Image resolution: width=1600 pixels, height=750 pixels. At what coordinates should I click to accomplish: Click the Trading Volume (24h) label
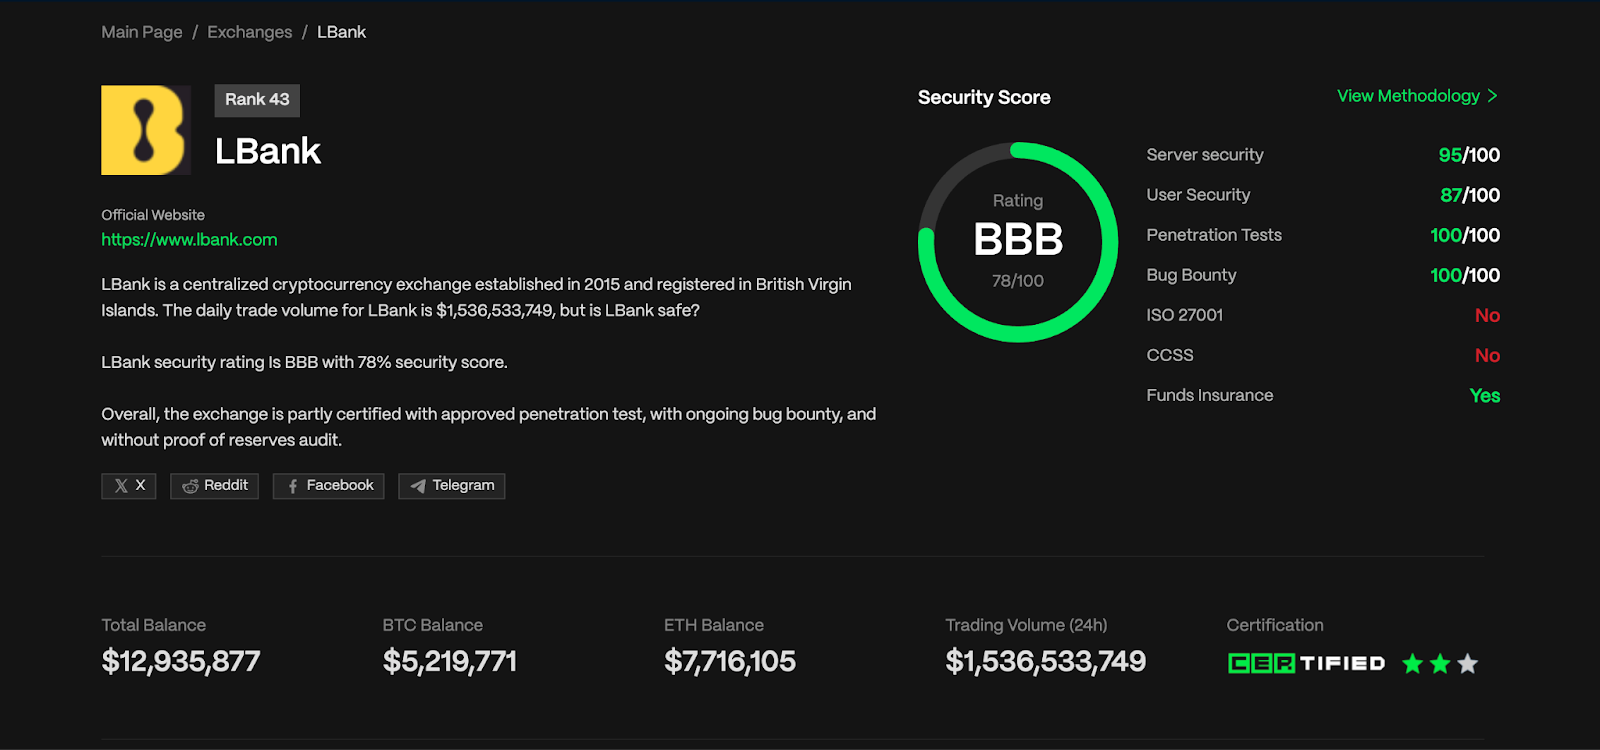(x=1026, y=625)
